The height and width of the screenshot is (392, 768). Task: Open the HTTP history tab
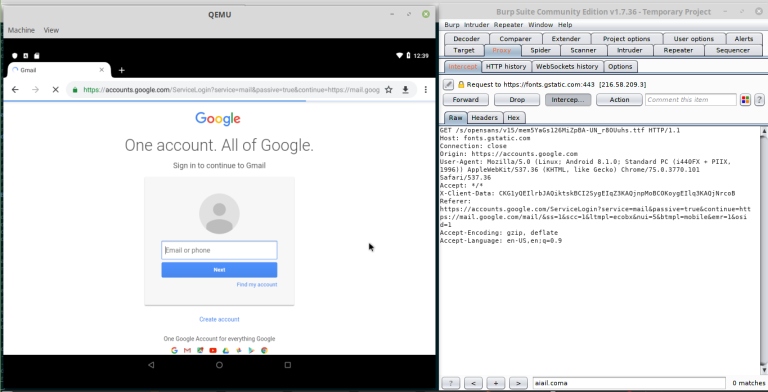tap(506, 67)
